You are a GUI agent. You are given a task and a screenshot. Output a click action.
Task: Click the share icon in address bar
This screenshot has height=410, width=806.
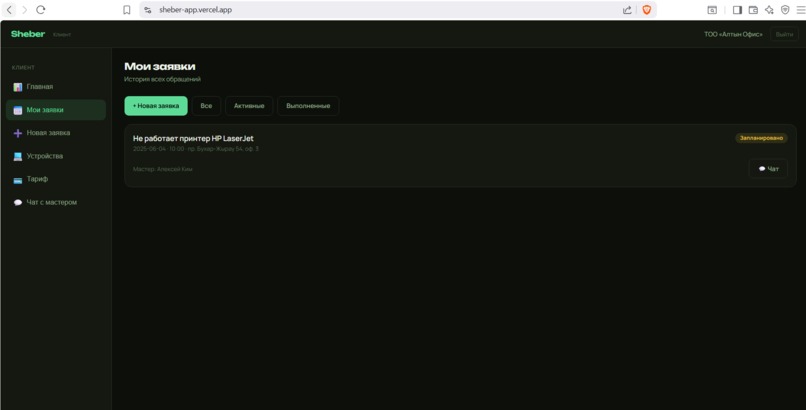pyautogui.click(x=627, y=10)
